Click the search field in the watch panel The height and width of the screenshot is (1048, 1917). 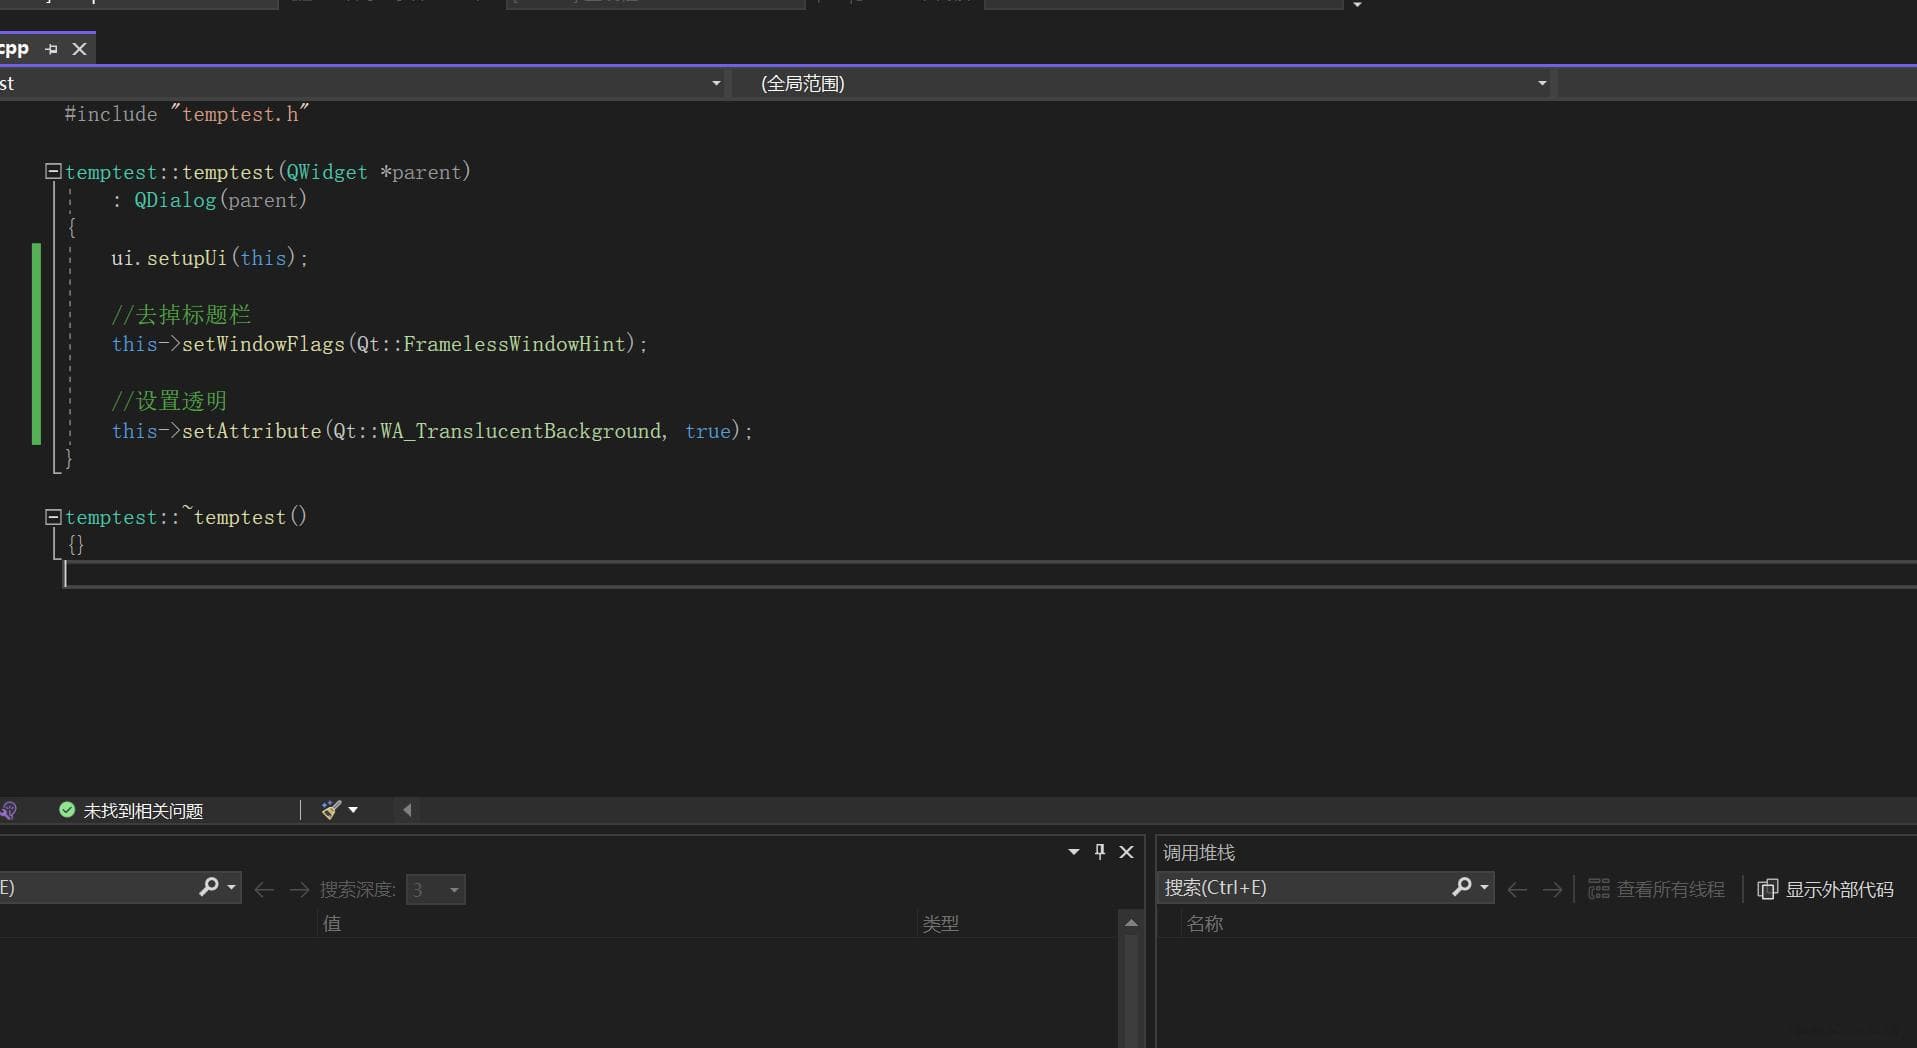97,887
